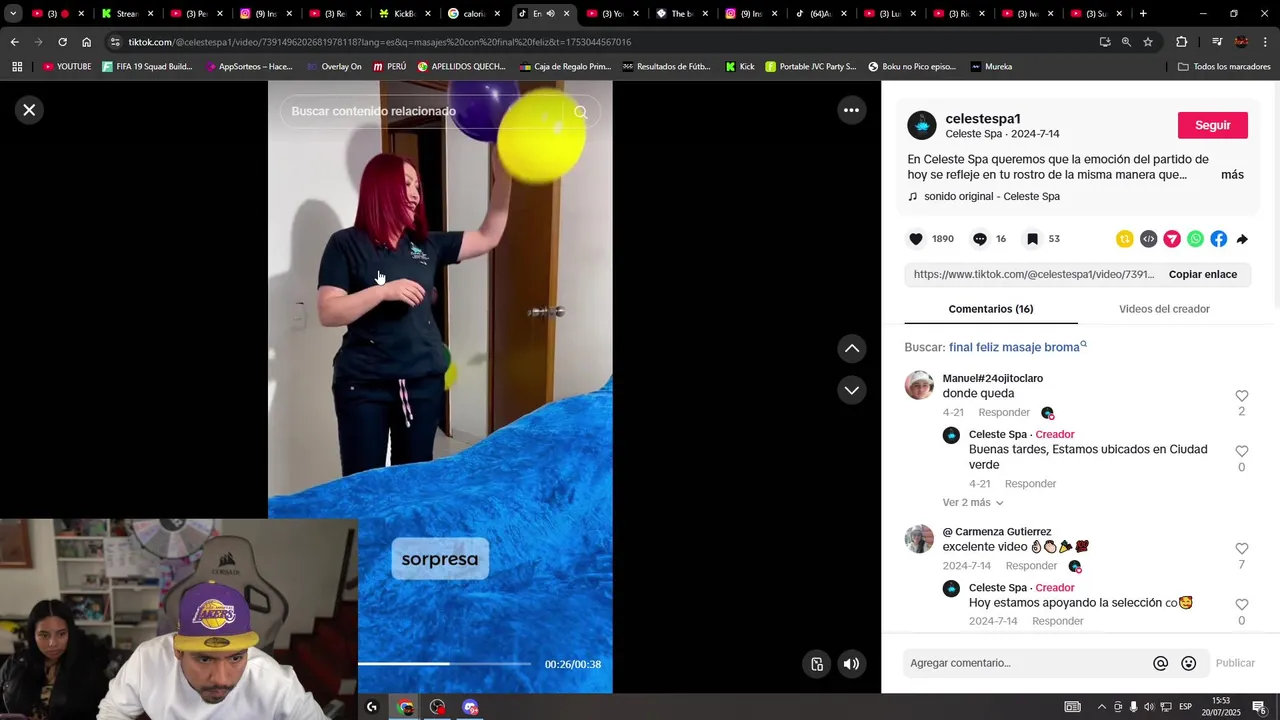Open 'final feliz masaje broma' search link
The height and width of the screenshot is (720, 1280).
(x=1017, y=347)
